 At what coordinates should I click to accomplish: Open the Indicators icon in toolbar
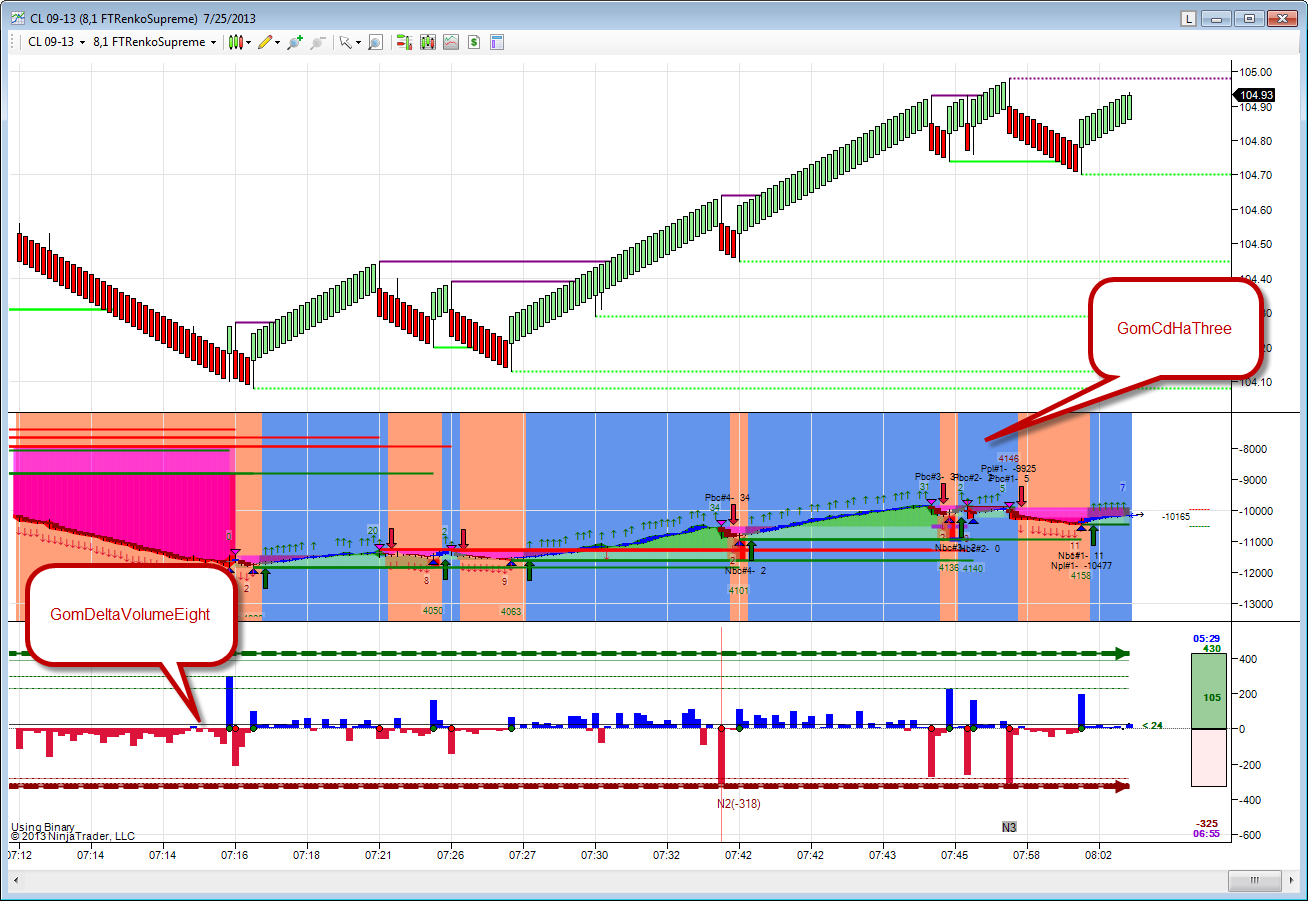(428, 42)
